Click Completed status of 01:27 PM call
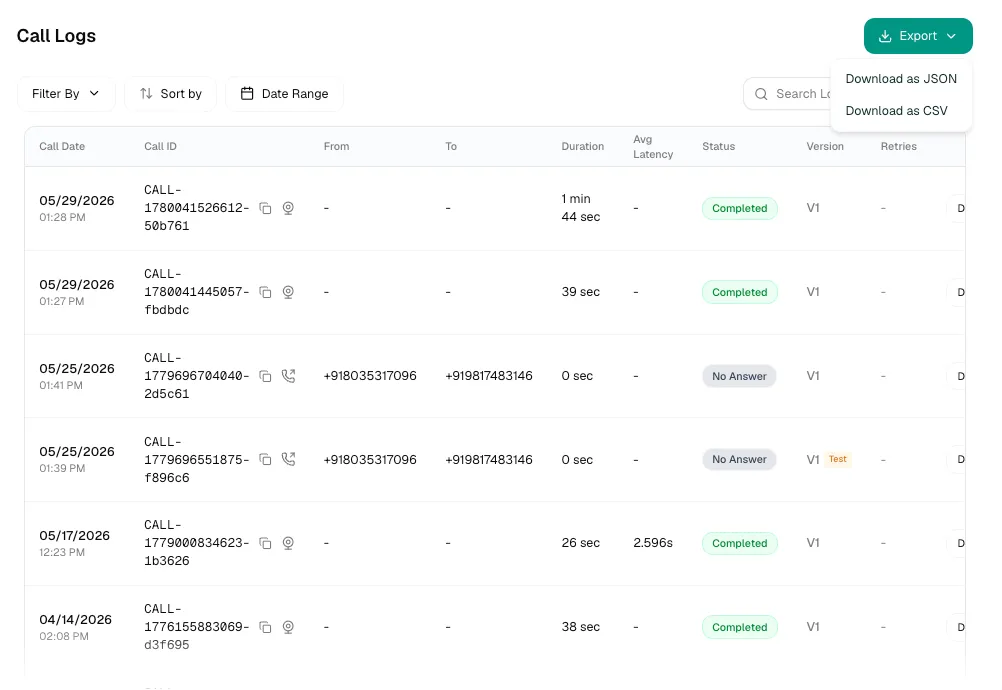 tap(739, 292)
